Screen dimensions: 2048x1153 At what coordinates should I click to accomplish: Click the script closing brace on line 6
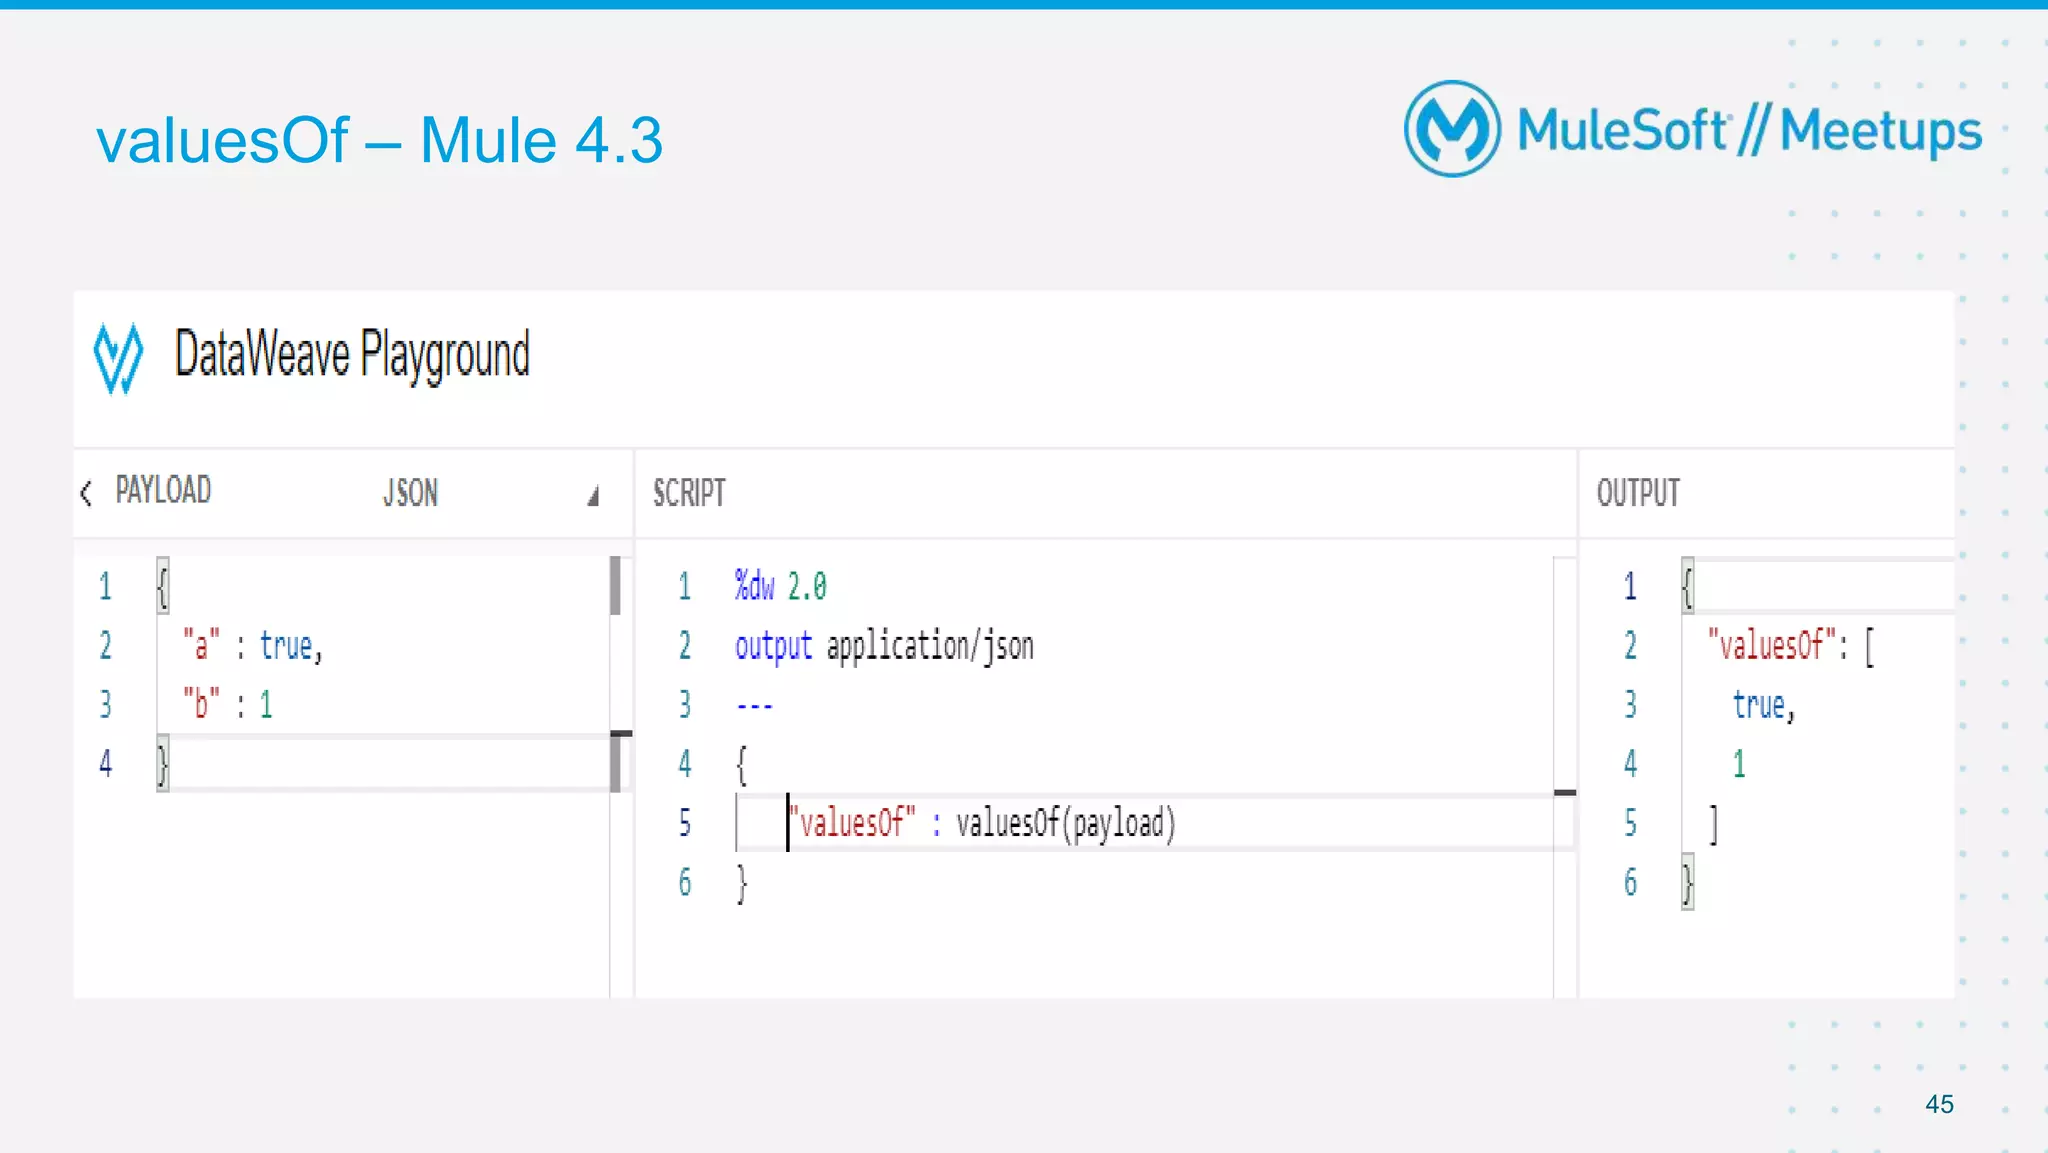point(741,884)
